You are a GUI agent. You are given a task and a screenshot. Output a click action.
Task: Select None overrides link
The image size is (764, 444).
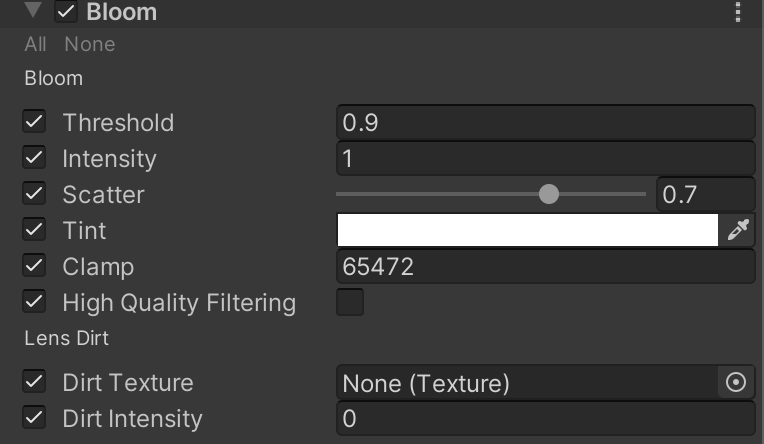coord(90,44)
